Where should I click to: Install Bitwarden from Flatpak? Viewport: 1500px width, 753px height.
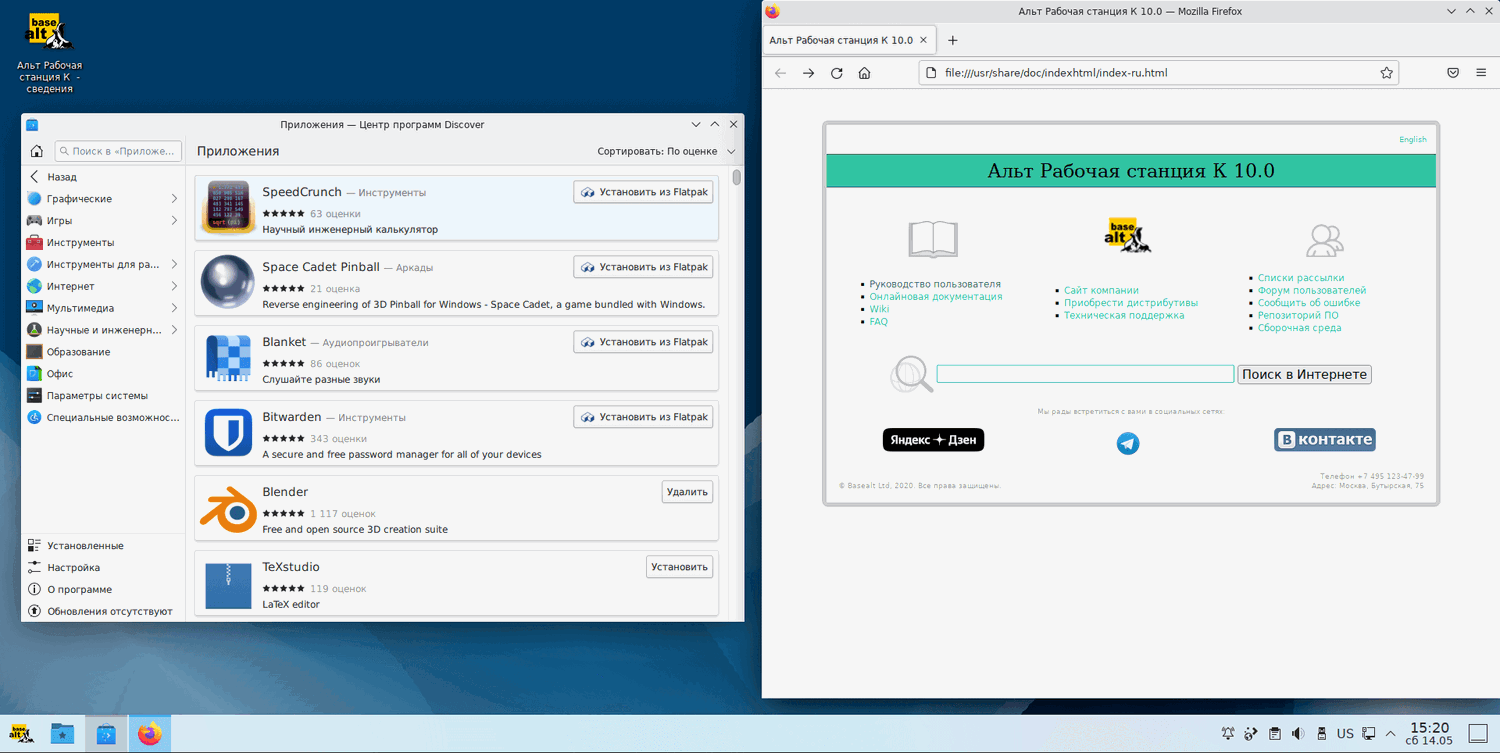pyautogui.click(x=643, y=417)
